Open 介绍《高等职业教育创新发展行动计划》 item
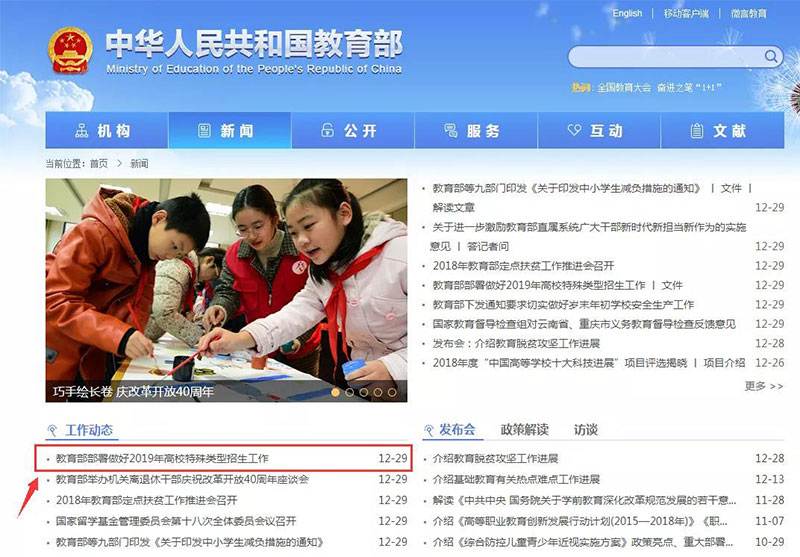Screen dimensions: 800x557 pos(580,521)
